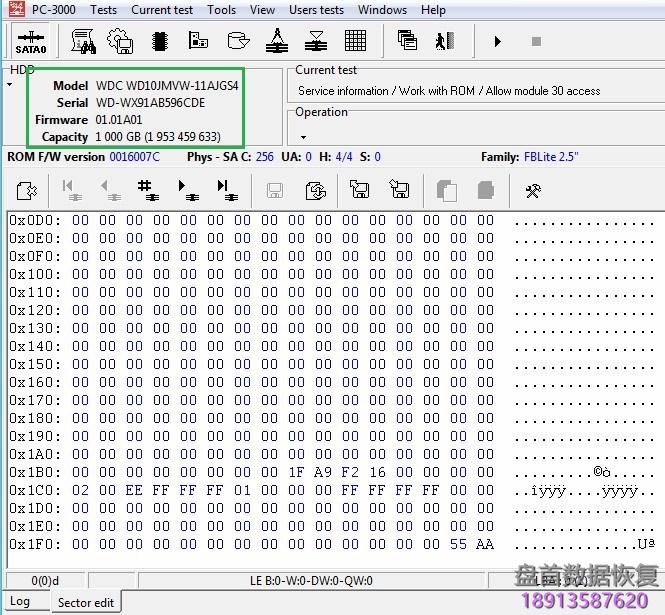Click the grid-pattern icon in top toolbar

(x=355, y=42)
